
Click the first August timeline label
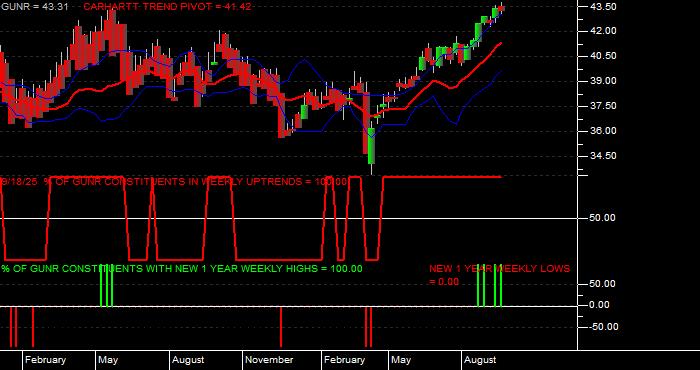(x=188, y=360)
